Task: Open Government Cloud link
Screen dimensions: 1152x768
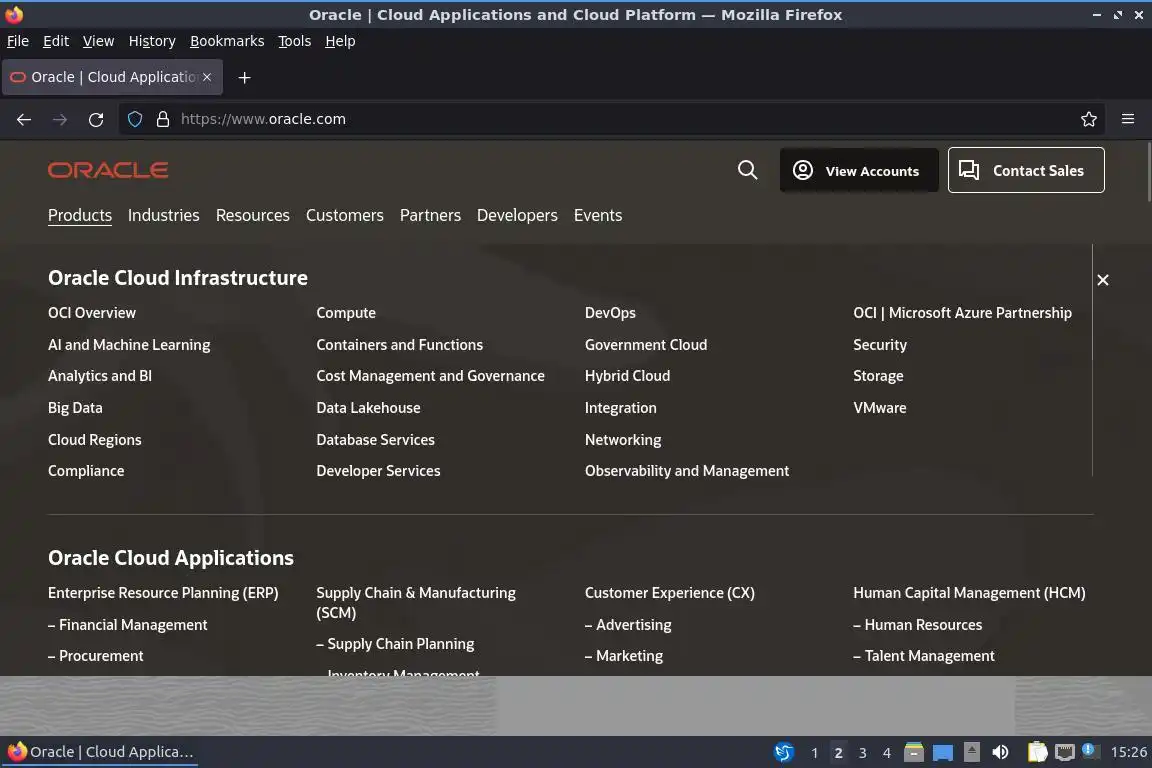Action: (646, 345)
